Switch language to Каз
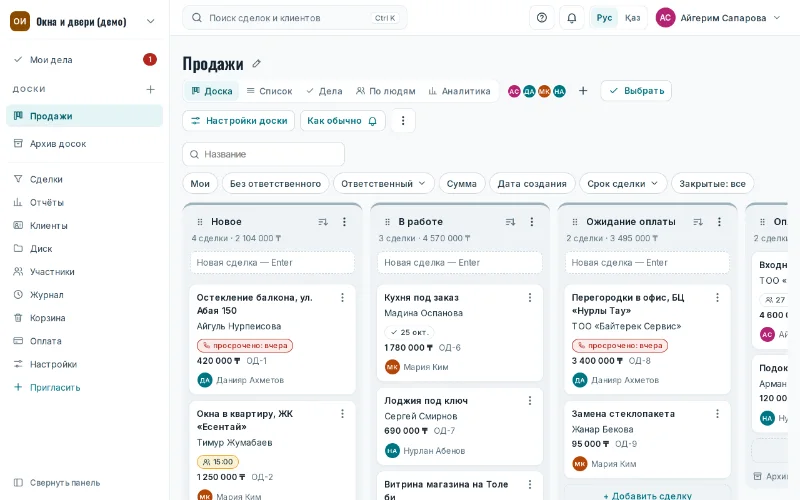This screenshot has height=500, width=800. tap(632, 18)
